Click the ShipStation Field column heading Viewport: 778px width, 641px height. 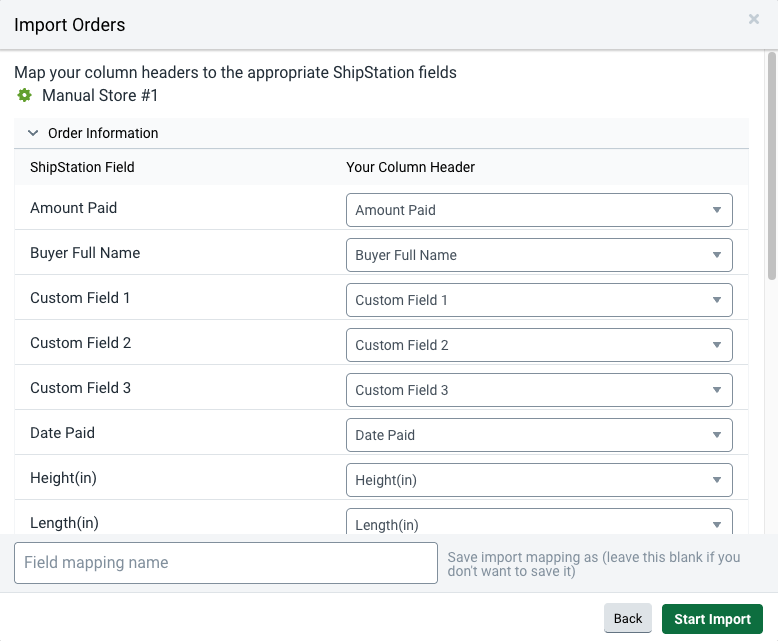pyautogui.click(x=82, y=167)
